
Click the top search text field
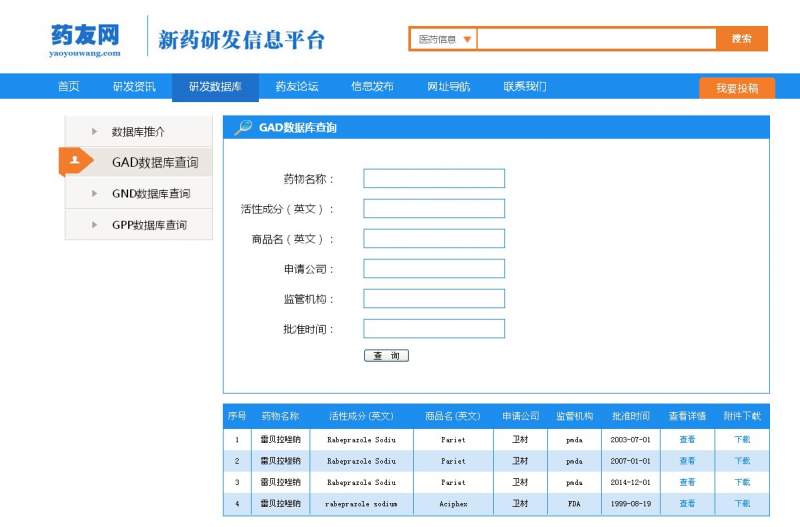(596, 39)
